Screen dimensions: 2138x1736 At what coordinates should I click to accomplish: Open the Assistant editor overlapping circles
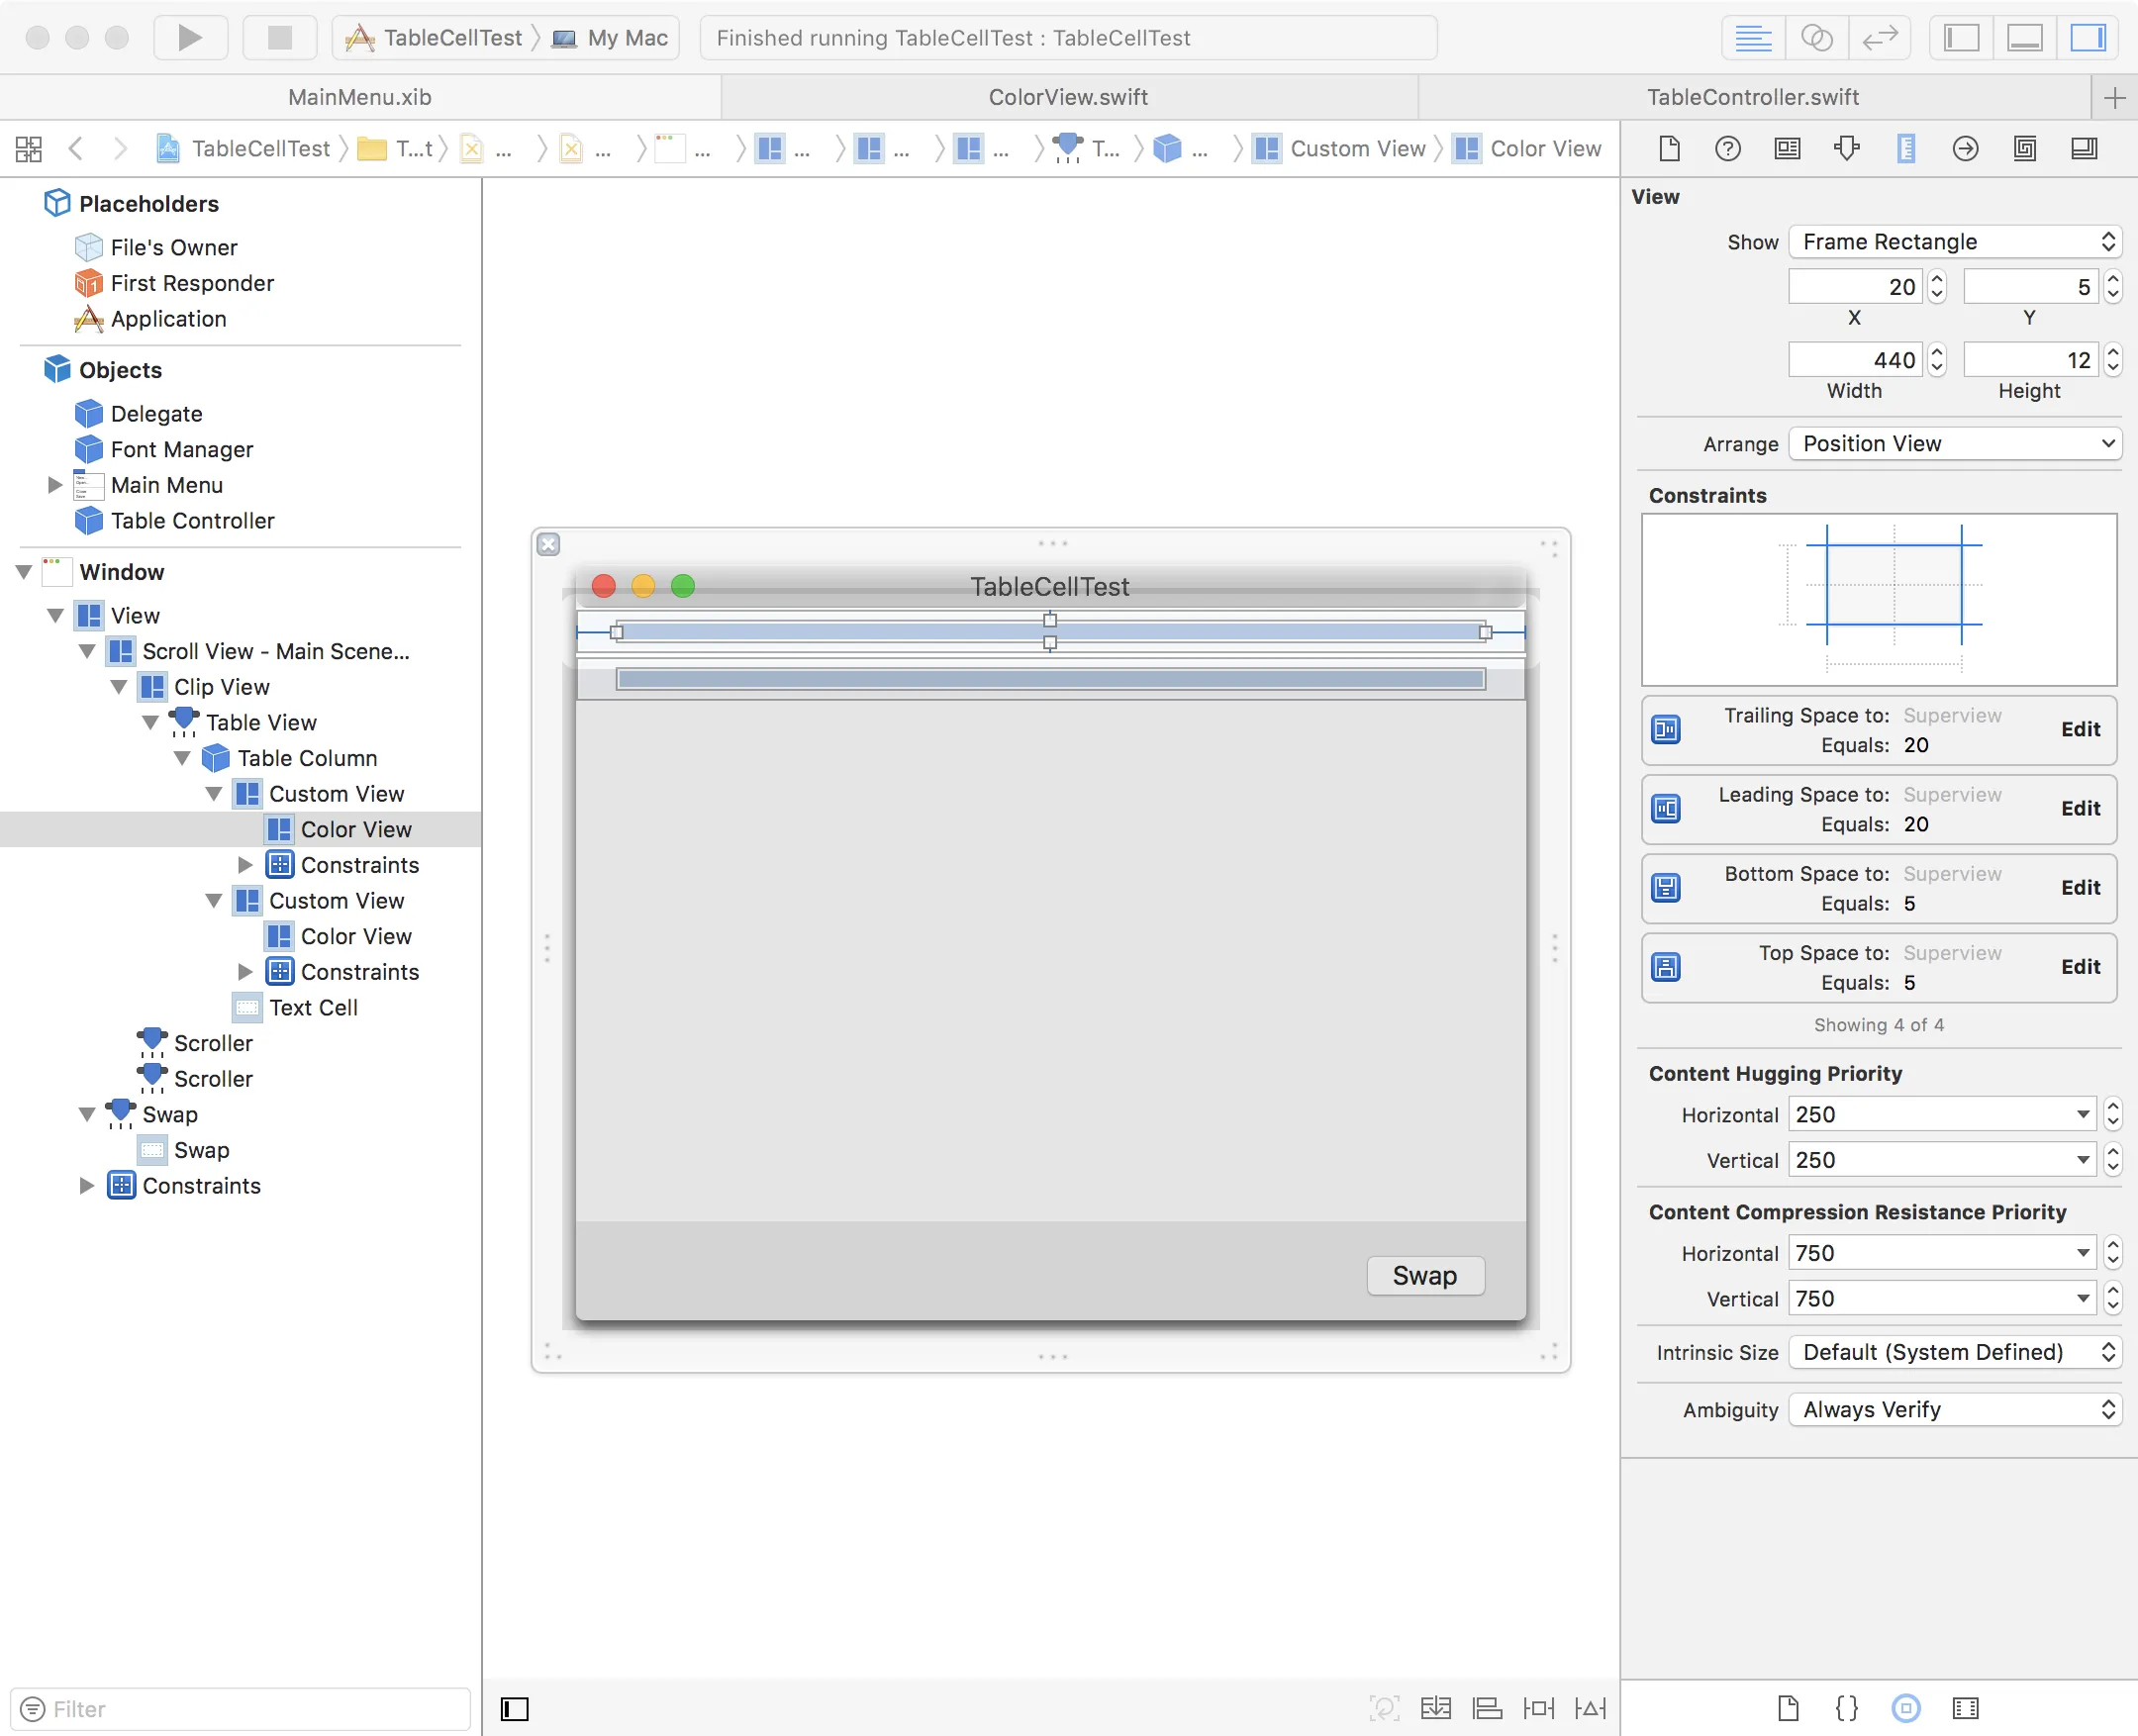coord(1816,38)
